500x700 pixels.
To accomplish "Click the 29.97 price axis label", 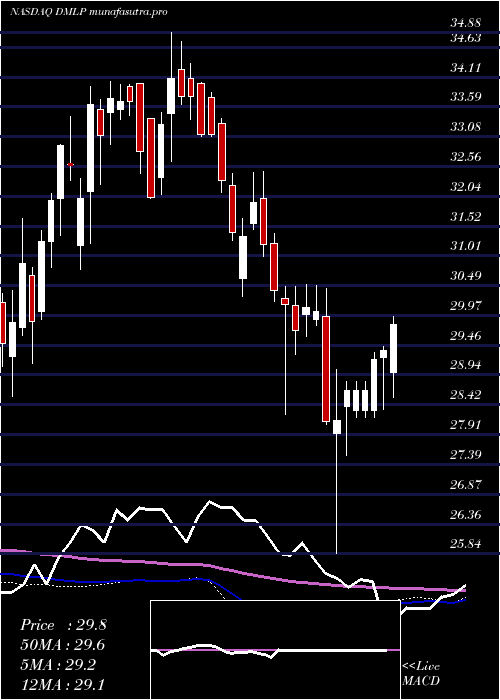I will pos(465,306).
